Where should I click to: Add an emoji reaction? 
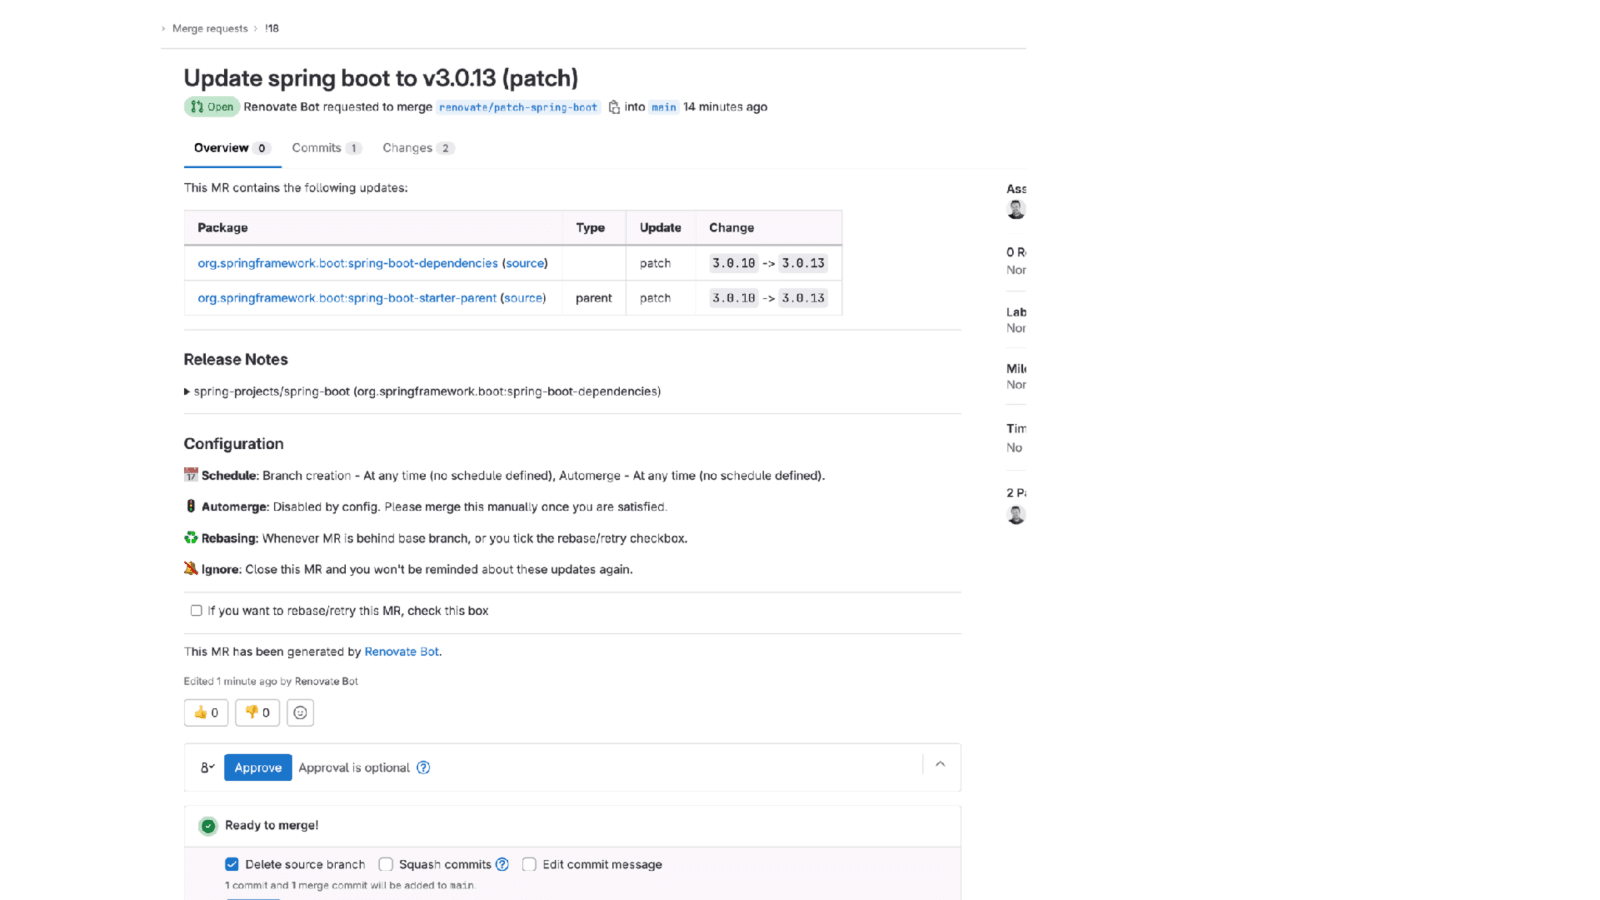[300, 713]
